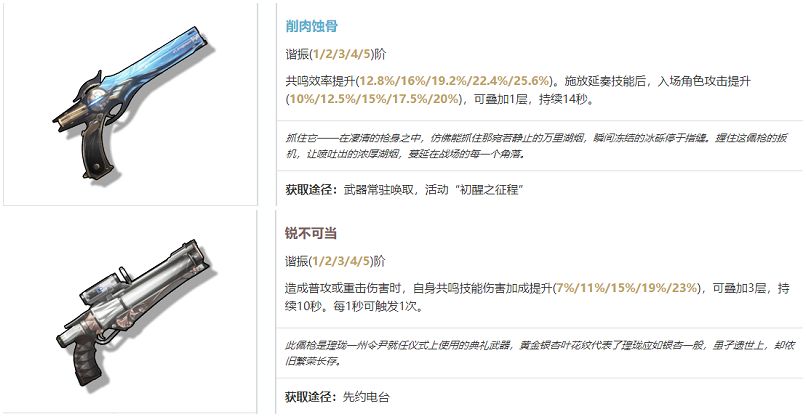This screenshot has height=416, width=806.
Task: Click the 12.8%/16%/19.2%/22.4%/25.6% efficiency values
Action: click(x=454, y=81)
